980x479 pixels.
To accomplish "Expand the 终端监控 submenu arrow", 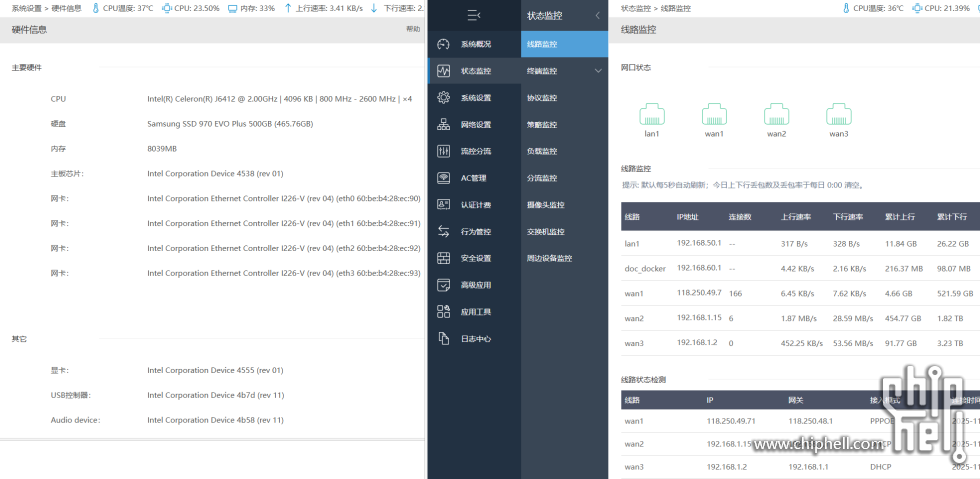I will click(x=598, y=71).
